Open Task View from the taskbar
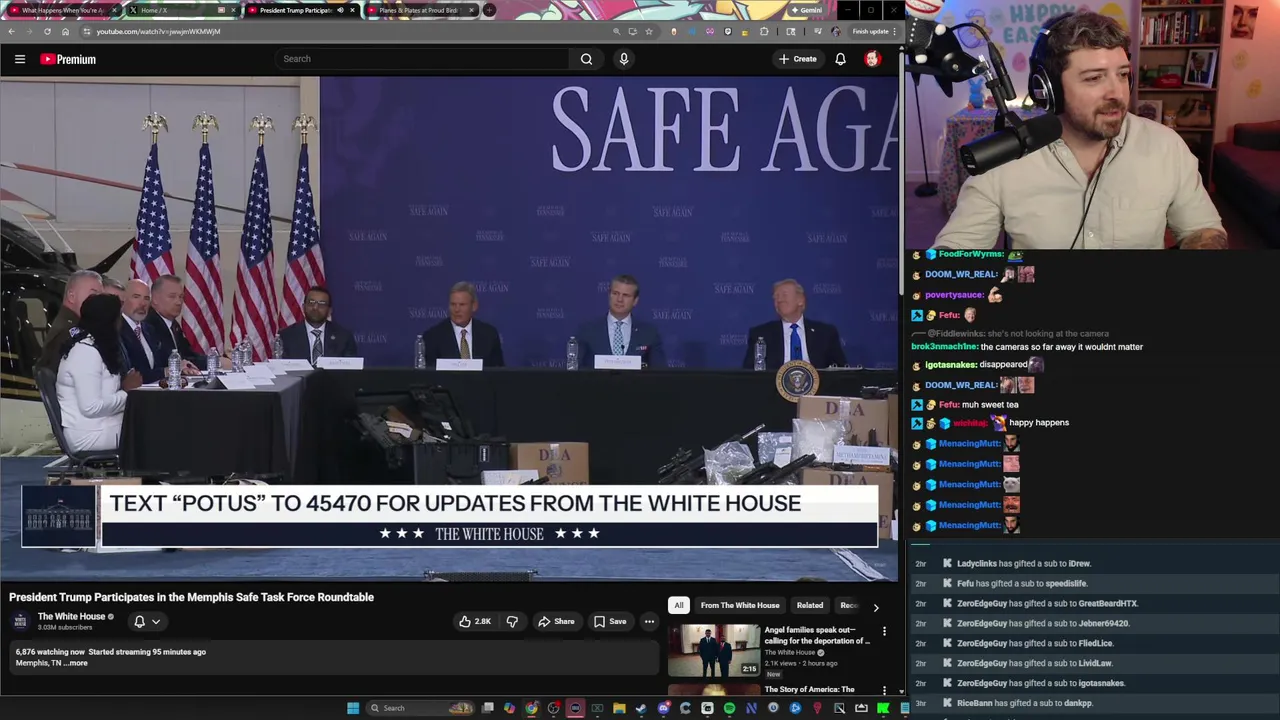 coord(487,708)
